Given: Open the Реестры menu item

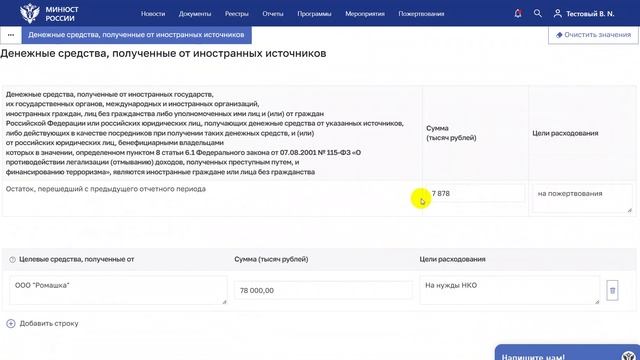Looking at the screenshot, I should 237,13.
